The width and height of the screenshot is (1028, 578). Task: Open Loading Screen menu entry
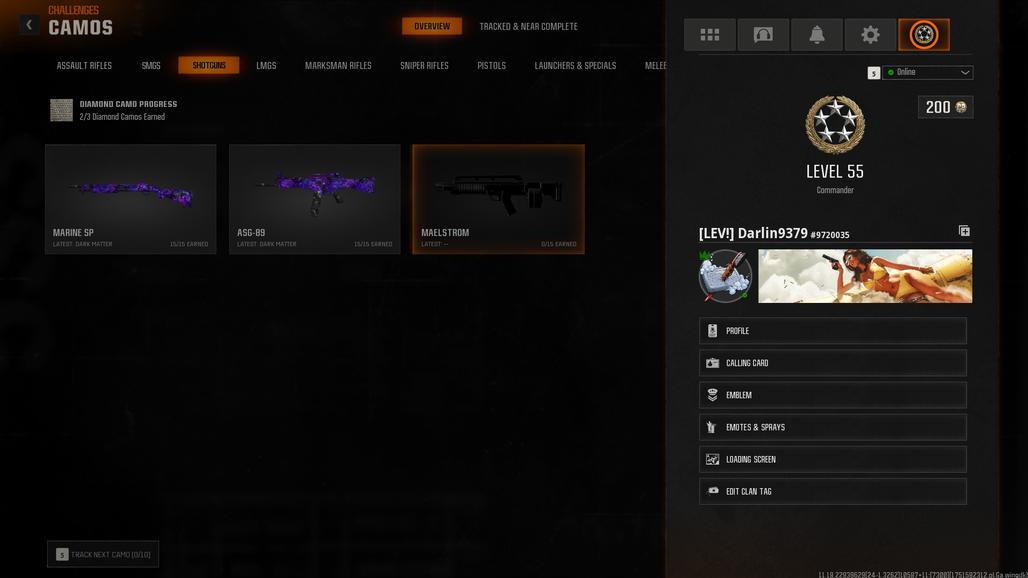tap(833, 459)
